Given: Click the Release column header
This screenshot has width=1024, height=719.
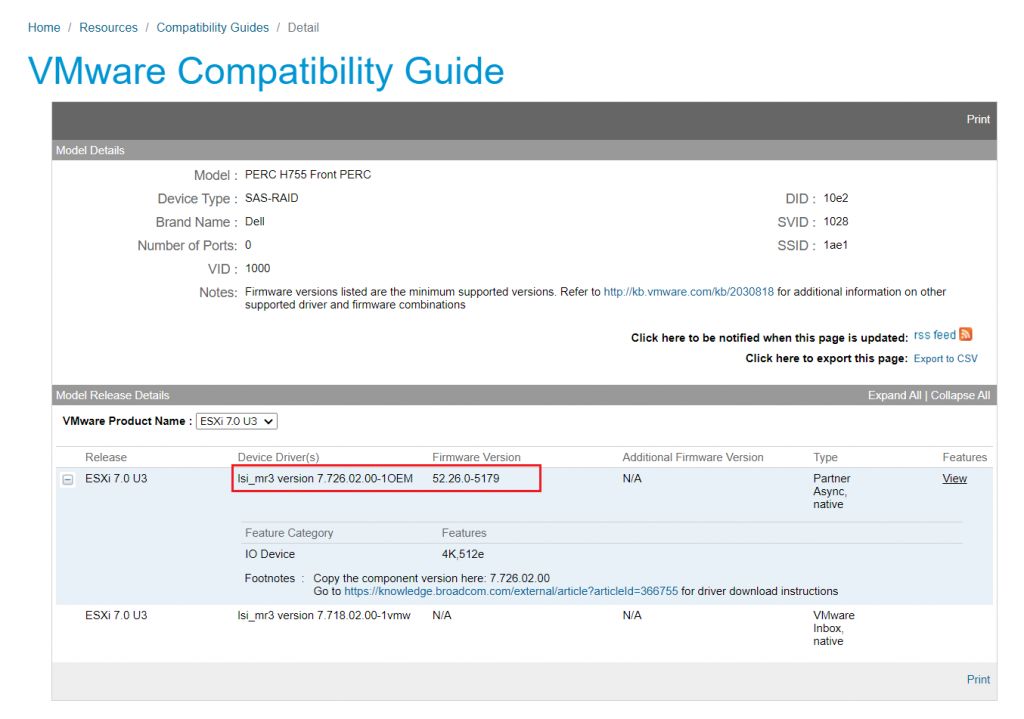Looking at the screenshot, I should pos(106,457).
